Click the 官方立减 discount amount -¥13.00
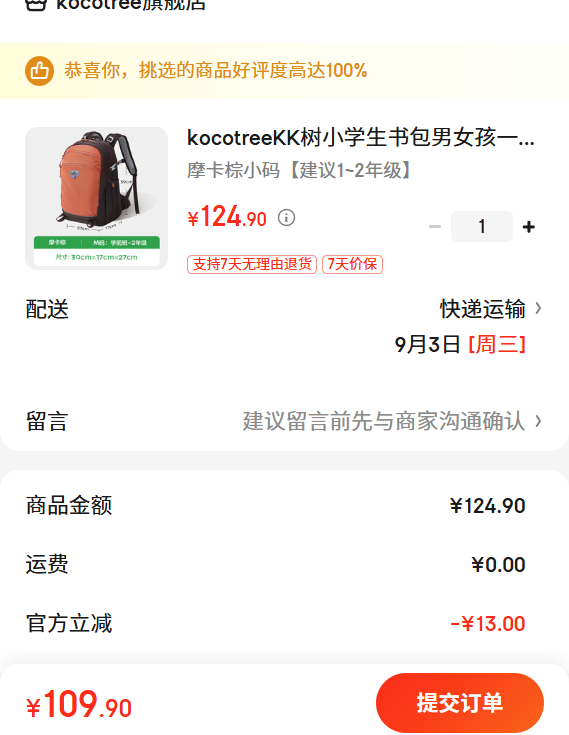Screen dimensions: 569x735 [x=487, y=623]
